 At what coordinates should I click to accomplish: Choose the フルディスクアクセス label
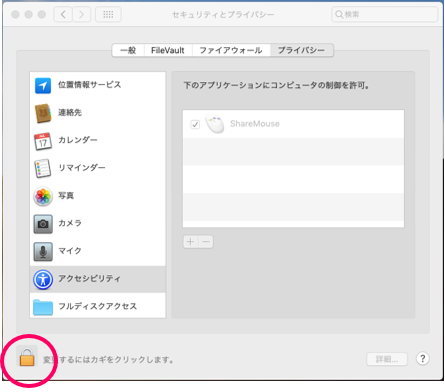[x=98, y=306]
